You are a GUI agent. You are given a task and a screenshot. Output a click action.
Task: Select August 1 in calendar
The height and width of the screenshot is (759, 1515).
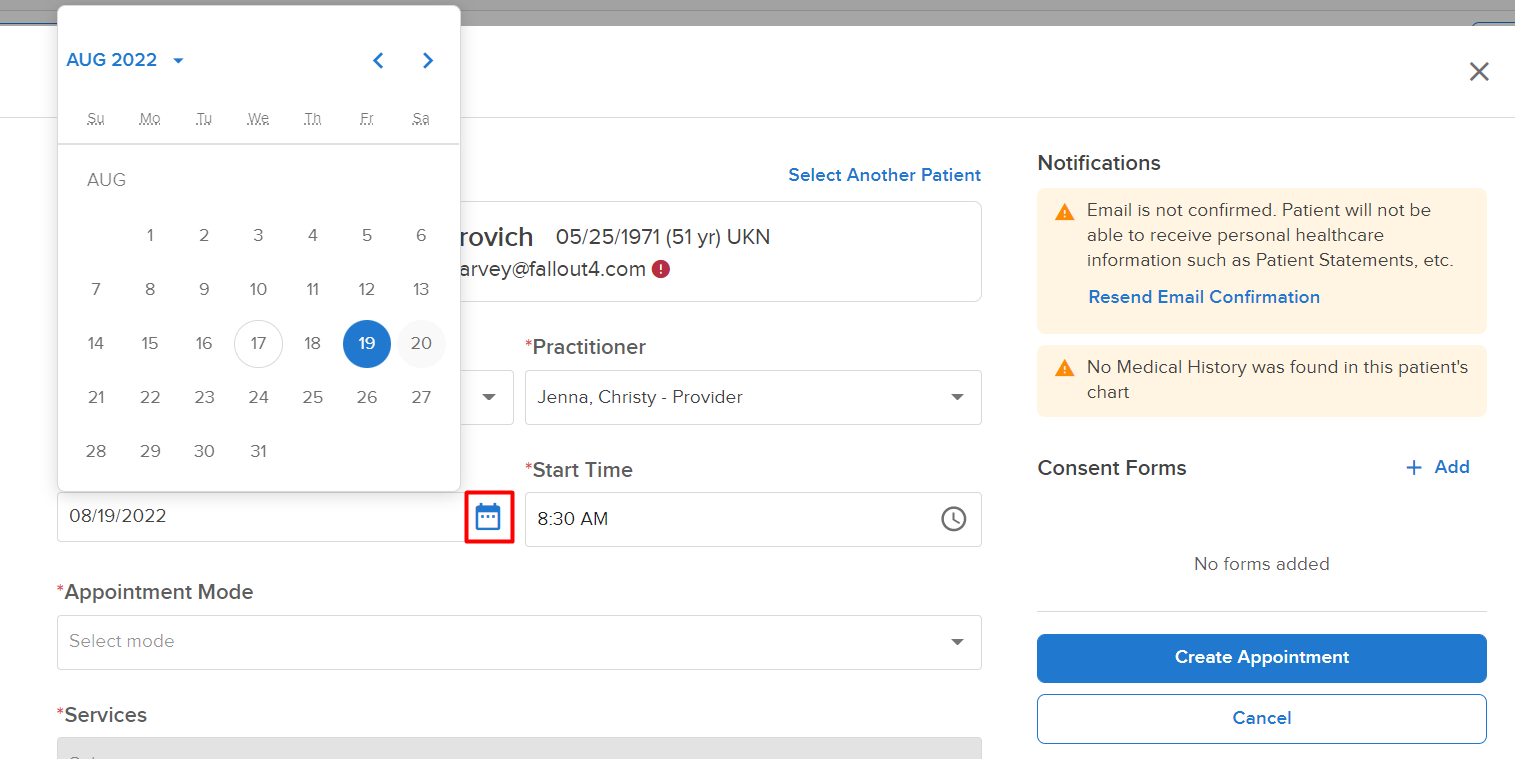point(150,236)
